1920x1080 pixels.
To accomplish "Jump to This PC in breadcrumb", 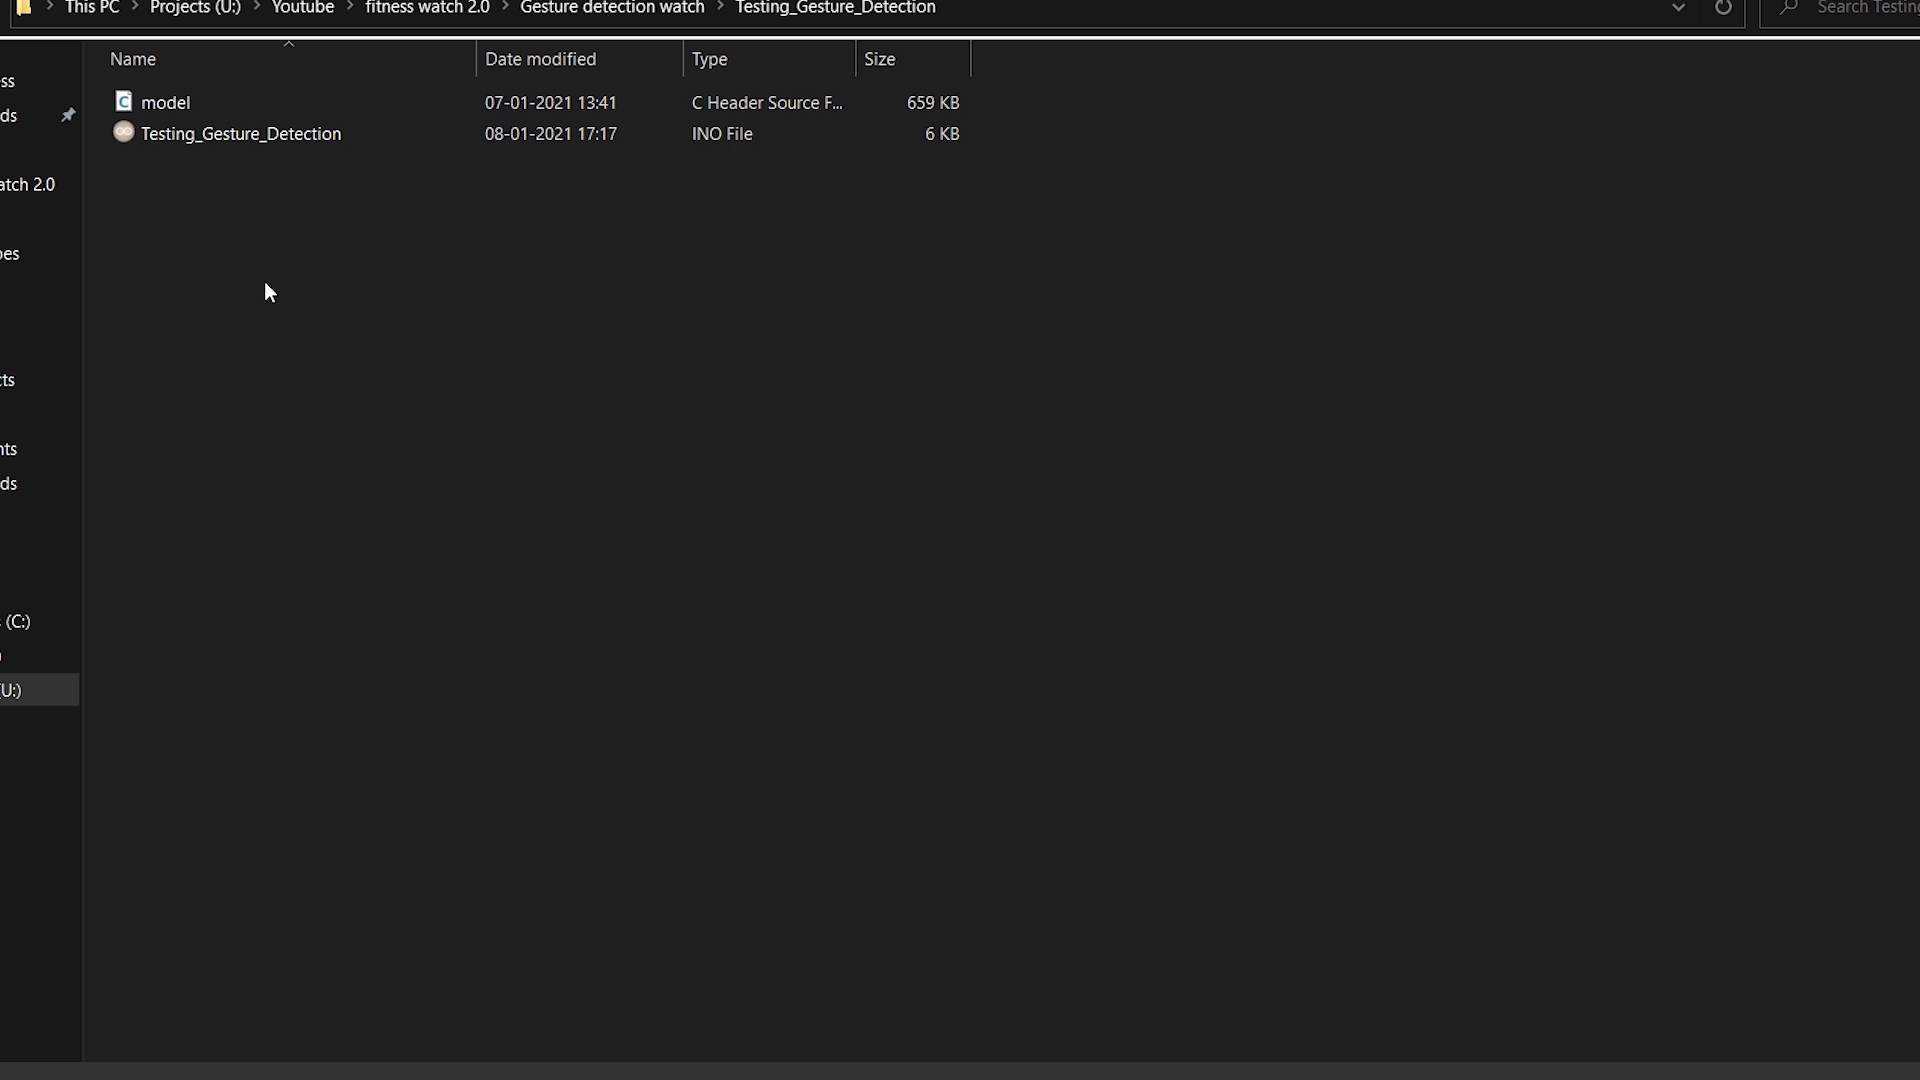I will coord(92,8).
